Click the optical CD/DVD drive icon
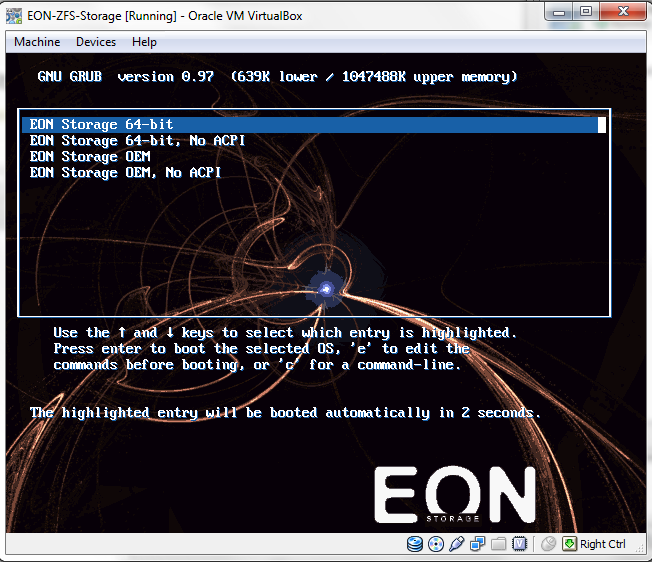The image size is (652, 562). coord(436,544)
